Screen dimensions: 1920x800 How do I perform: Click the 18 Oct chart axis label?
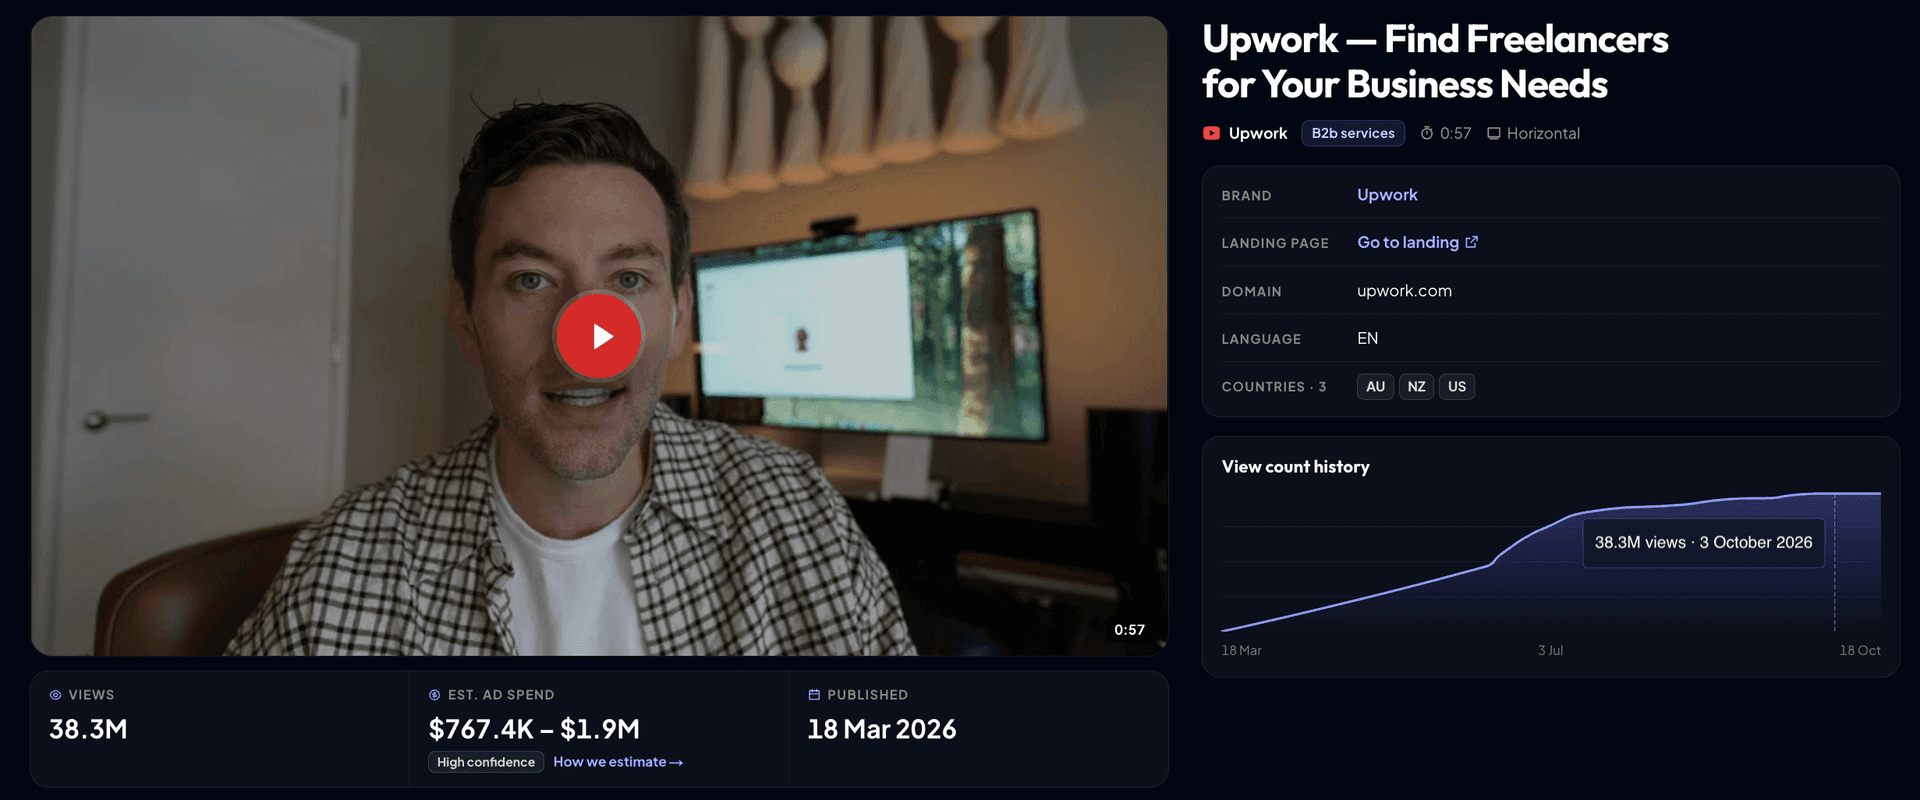(x=1860, y=651)
